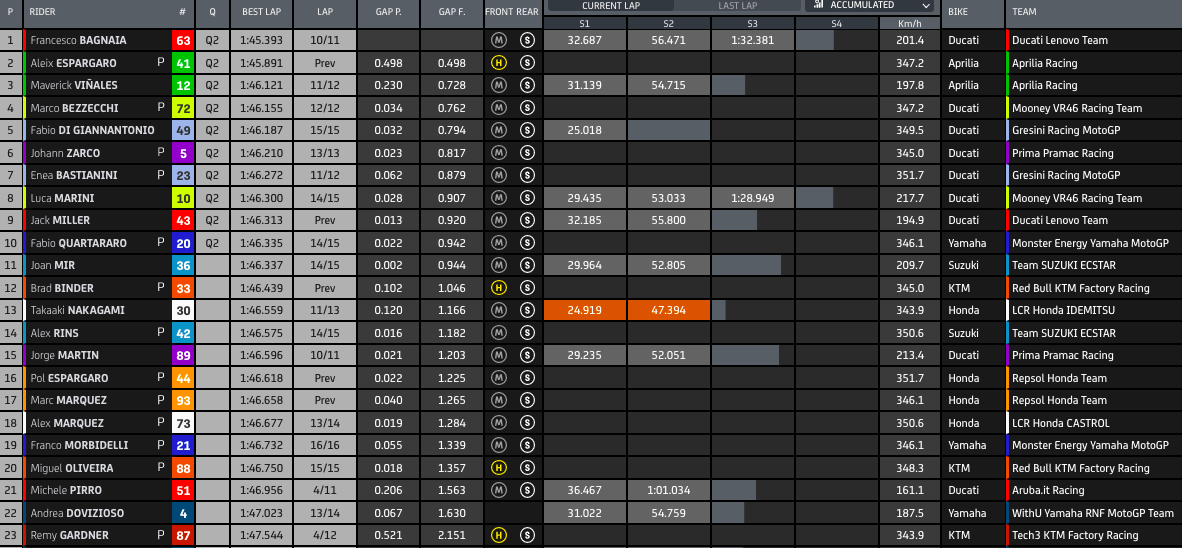The image size is (1182, 548).
Task: Click Di Giannantonio's S2 progress bar
Action: (x=669, y=130)
